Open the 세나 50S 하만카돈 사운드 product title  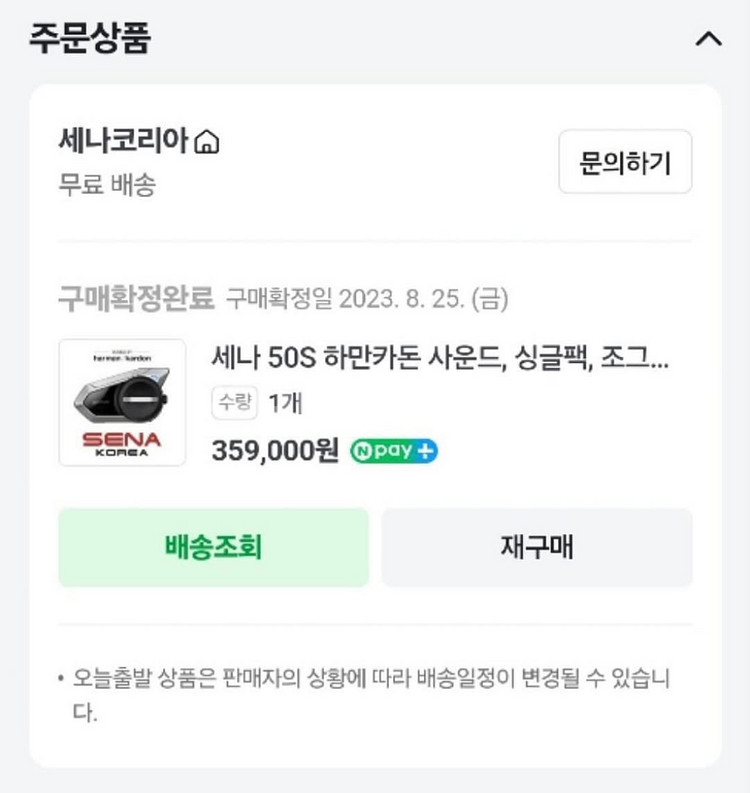point(440,358)
